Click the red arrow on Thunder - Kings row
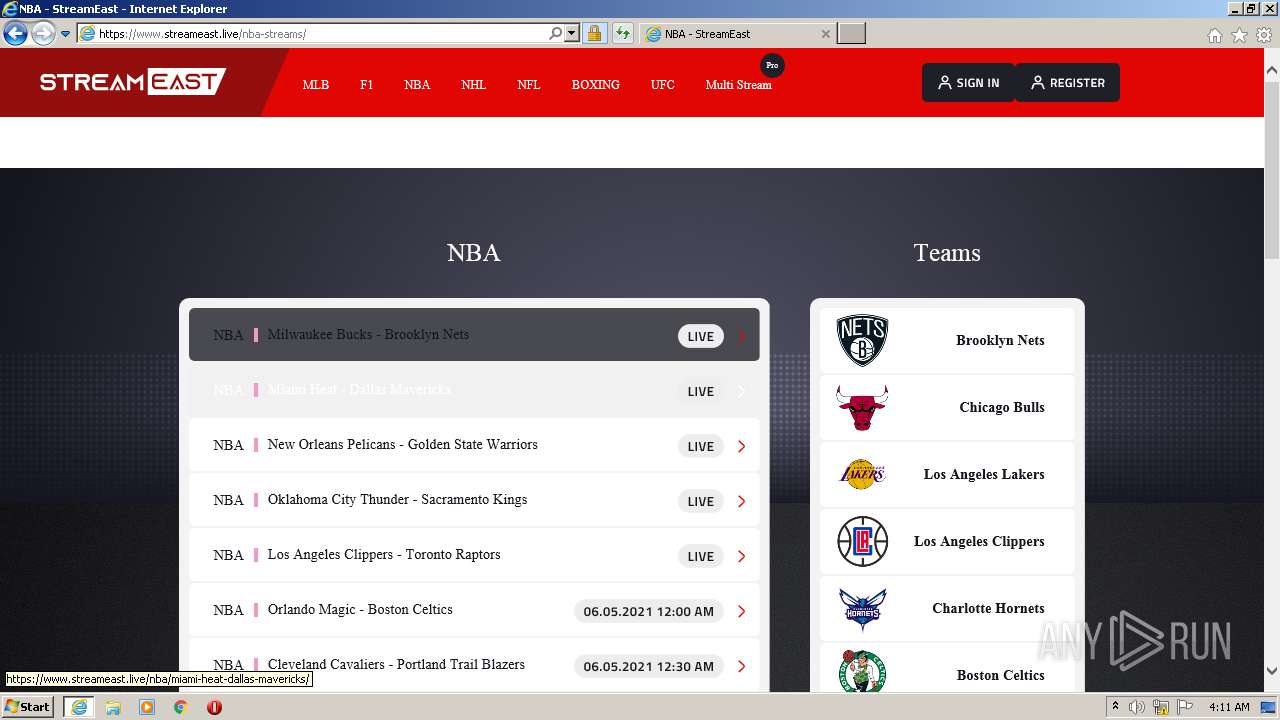This screenshot has height=720, width=1280. 741,501
